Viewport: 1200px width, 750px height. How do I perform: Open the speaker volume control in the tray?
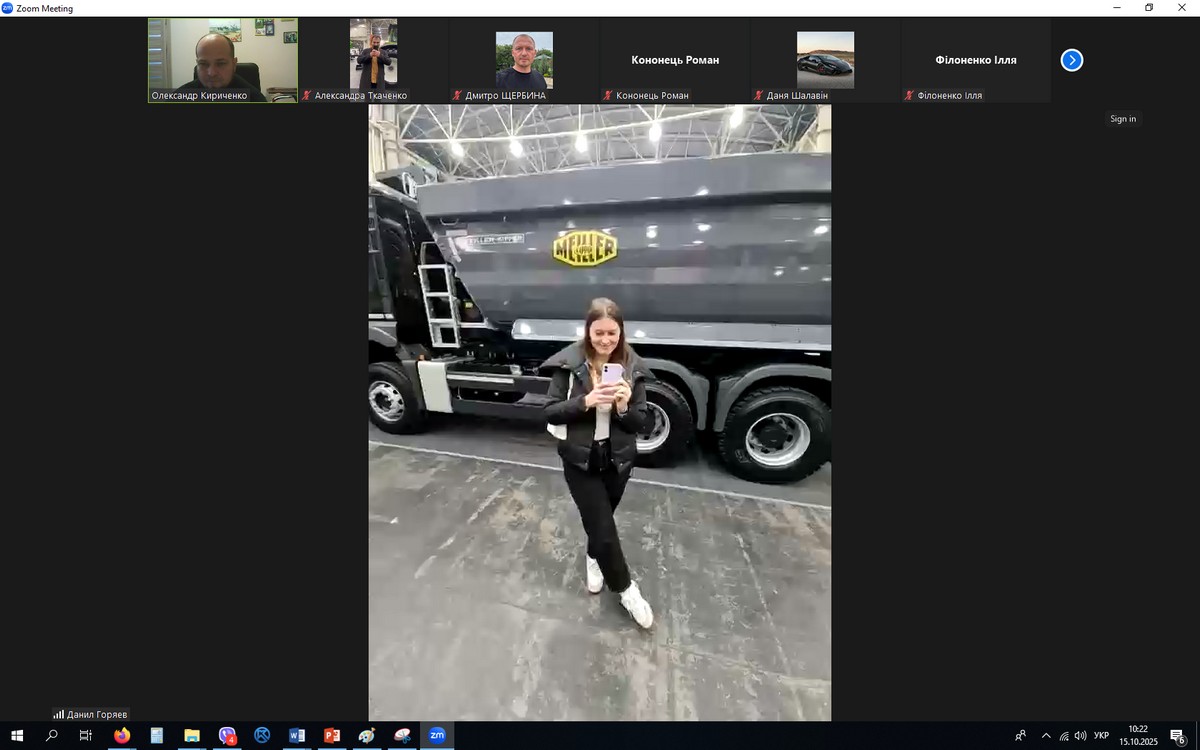click(x=1081, y=736)
